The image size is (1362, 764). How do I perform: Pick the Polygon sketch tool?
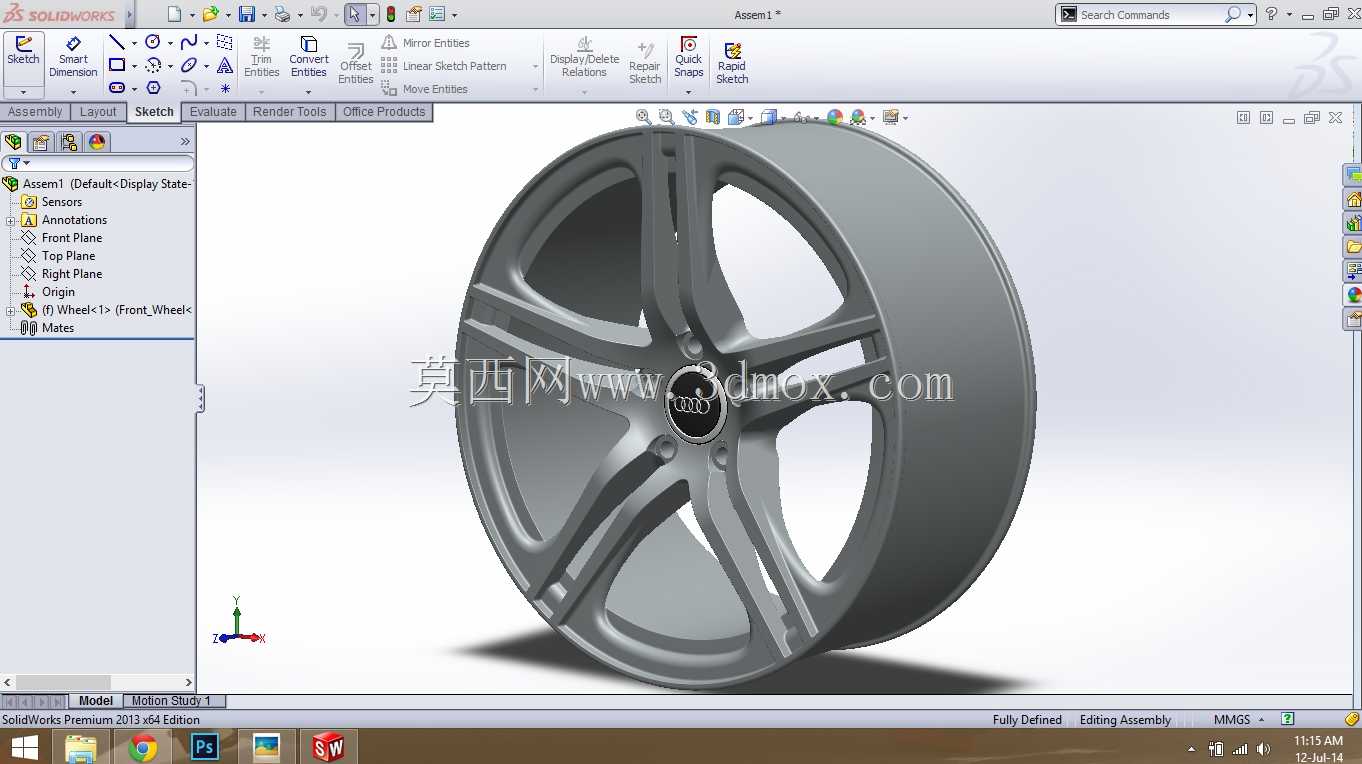pyautogui.click(x=153, y=88)
